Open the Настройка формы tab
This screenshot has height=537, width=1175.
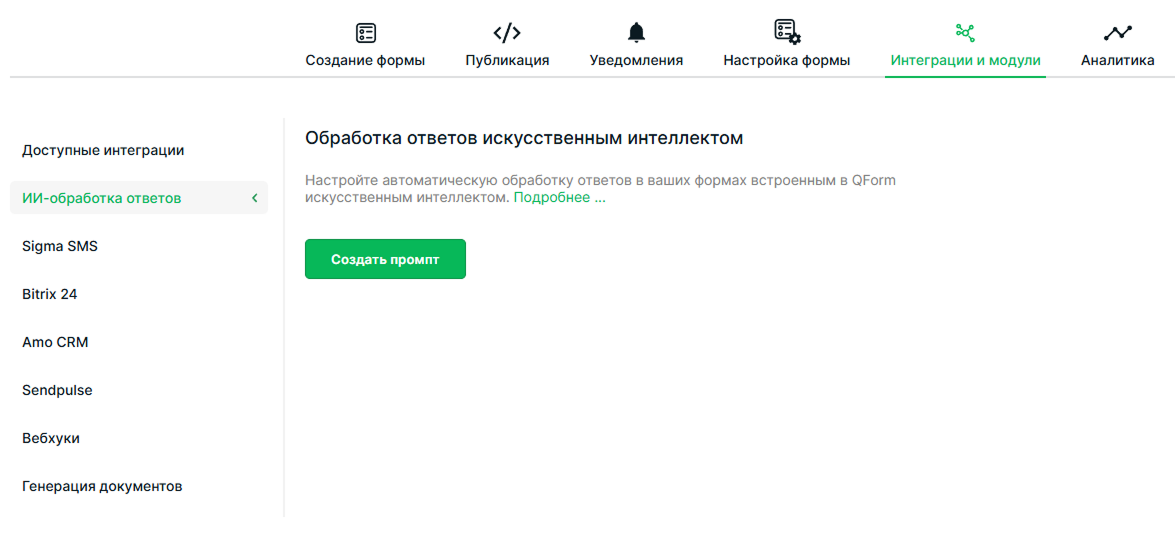click(787, 61)
